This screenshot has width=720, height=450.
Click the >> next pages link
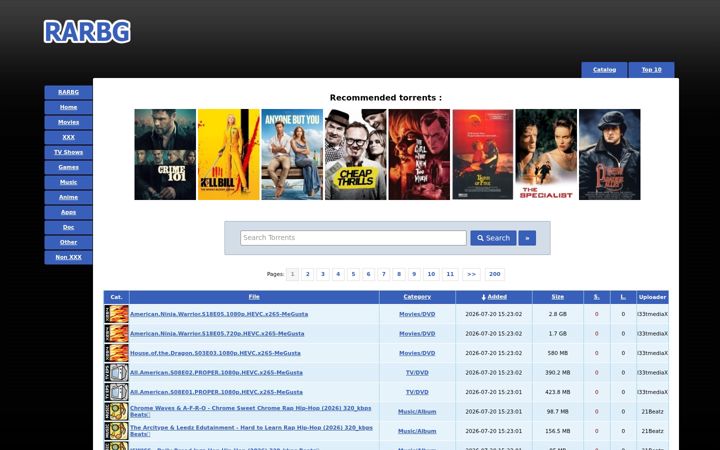pyautogui.click(x=472, y=274)
